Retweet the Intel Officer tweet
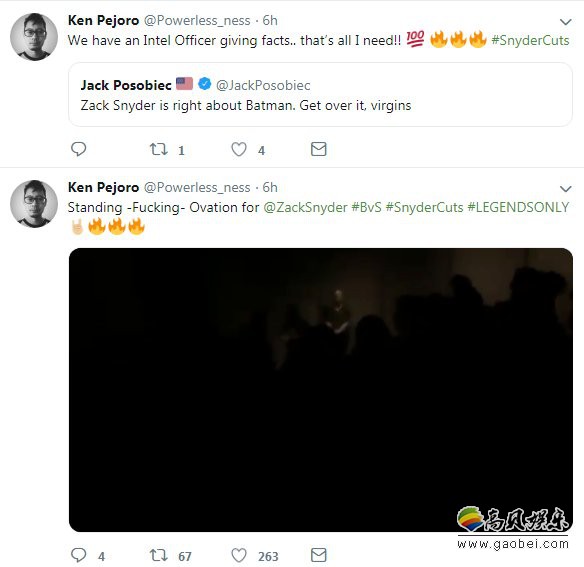 159,149
